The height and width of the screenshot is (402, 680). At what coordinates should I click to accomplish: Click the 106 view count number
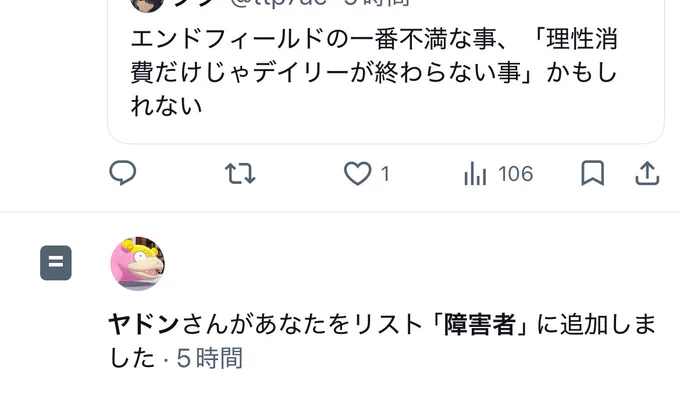point(516,174)
